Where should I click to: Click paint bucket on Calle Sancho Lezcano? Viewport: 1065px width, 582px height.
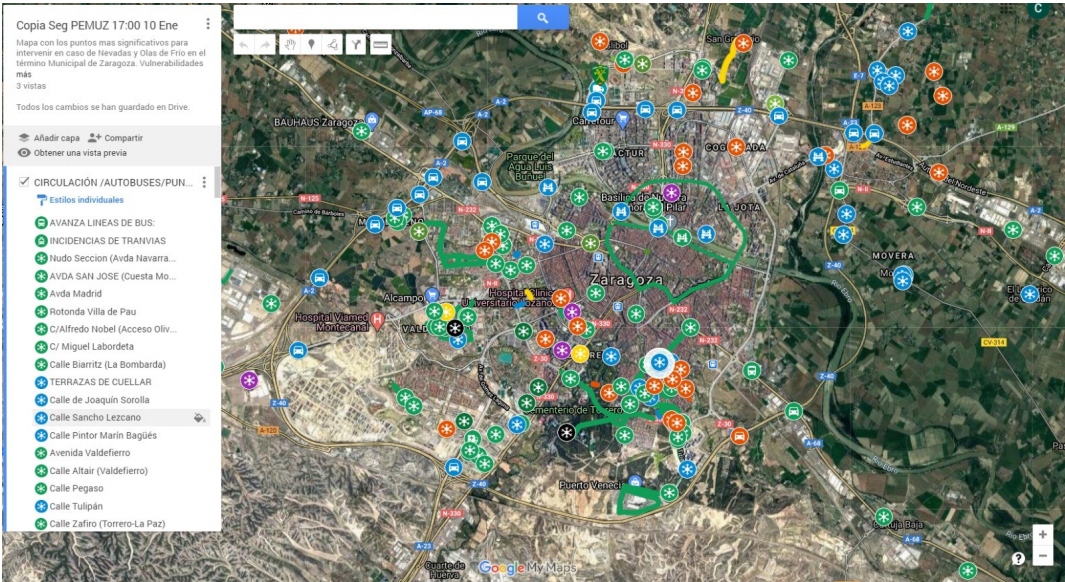click(199, 418)
